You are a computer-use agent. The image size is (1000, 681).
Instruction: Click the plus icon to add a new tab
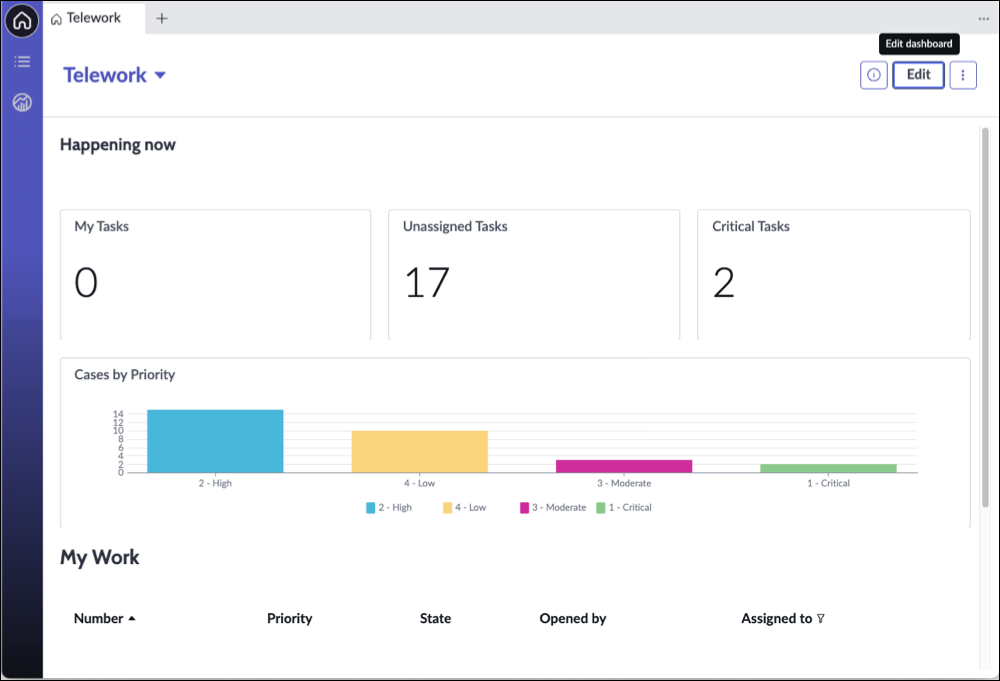tap(162, 18)
